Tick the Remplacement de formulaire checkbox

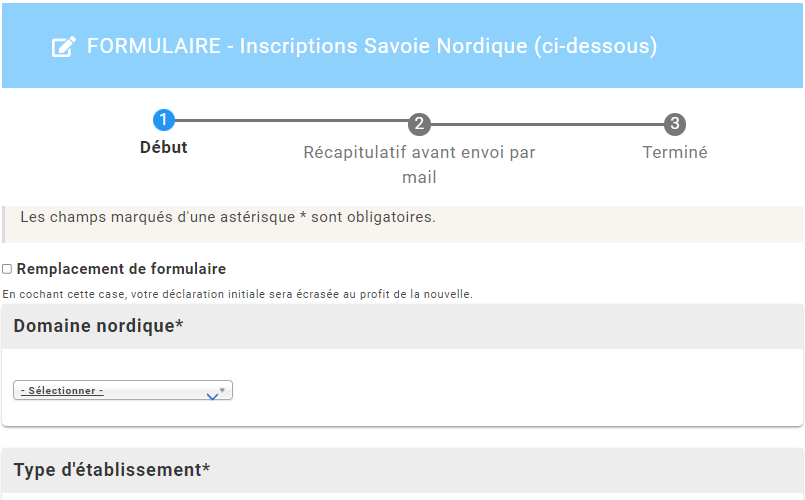coord(7,269)
